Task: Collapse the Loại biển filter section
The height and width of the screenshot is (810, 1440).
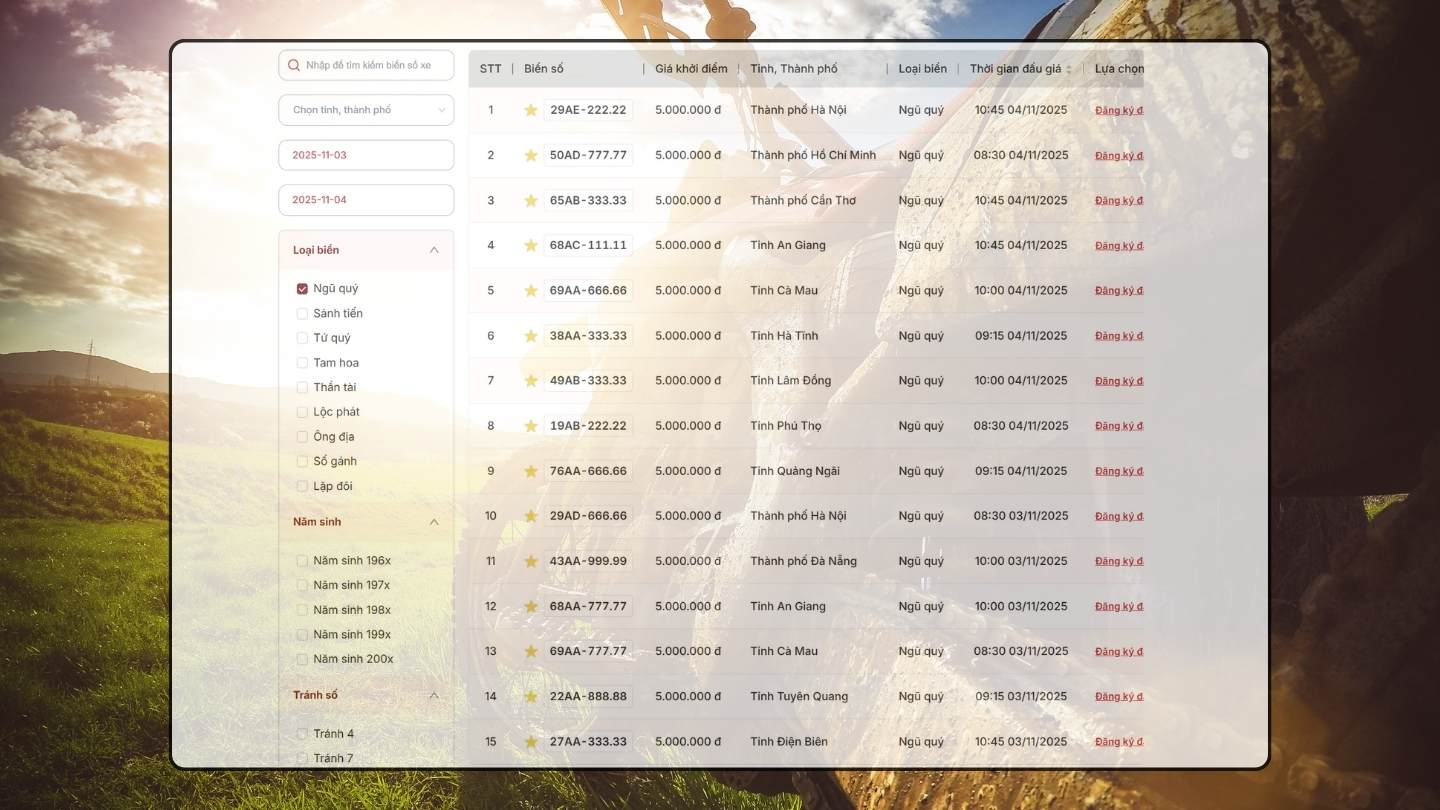Action: click(434, 250)
